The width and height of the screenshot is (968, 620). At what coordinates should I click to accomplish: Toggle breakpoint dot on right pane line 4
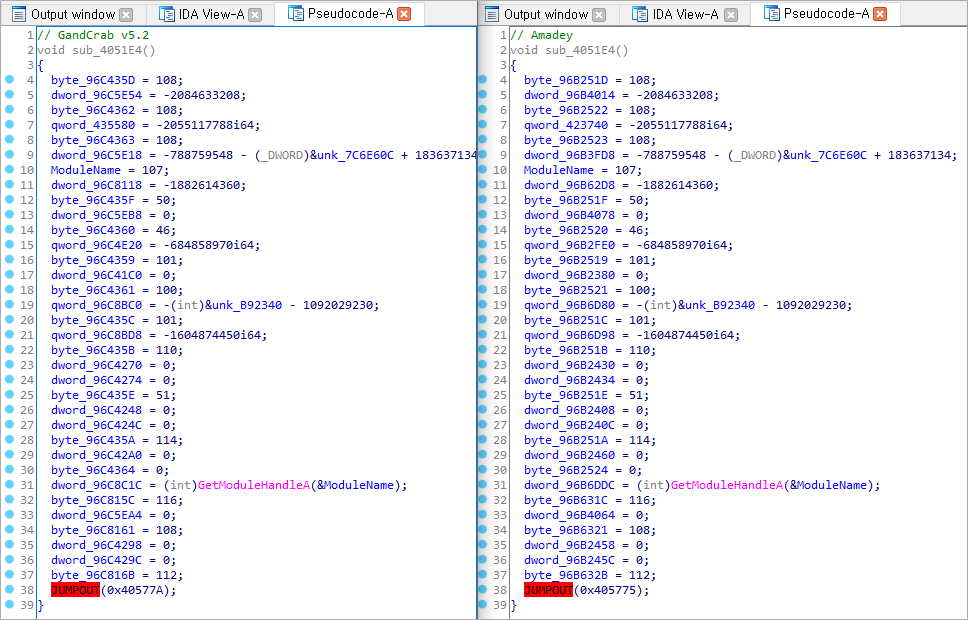pyautogui.click(x=483, y=80)
